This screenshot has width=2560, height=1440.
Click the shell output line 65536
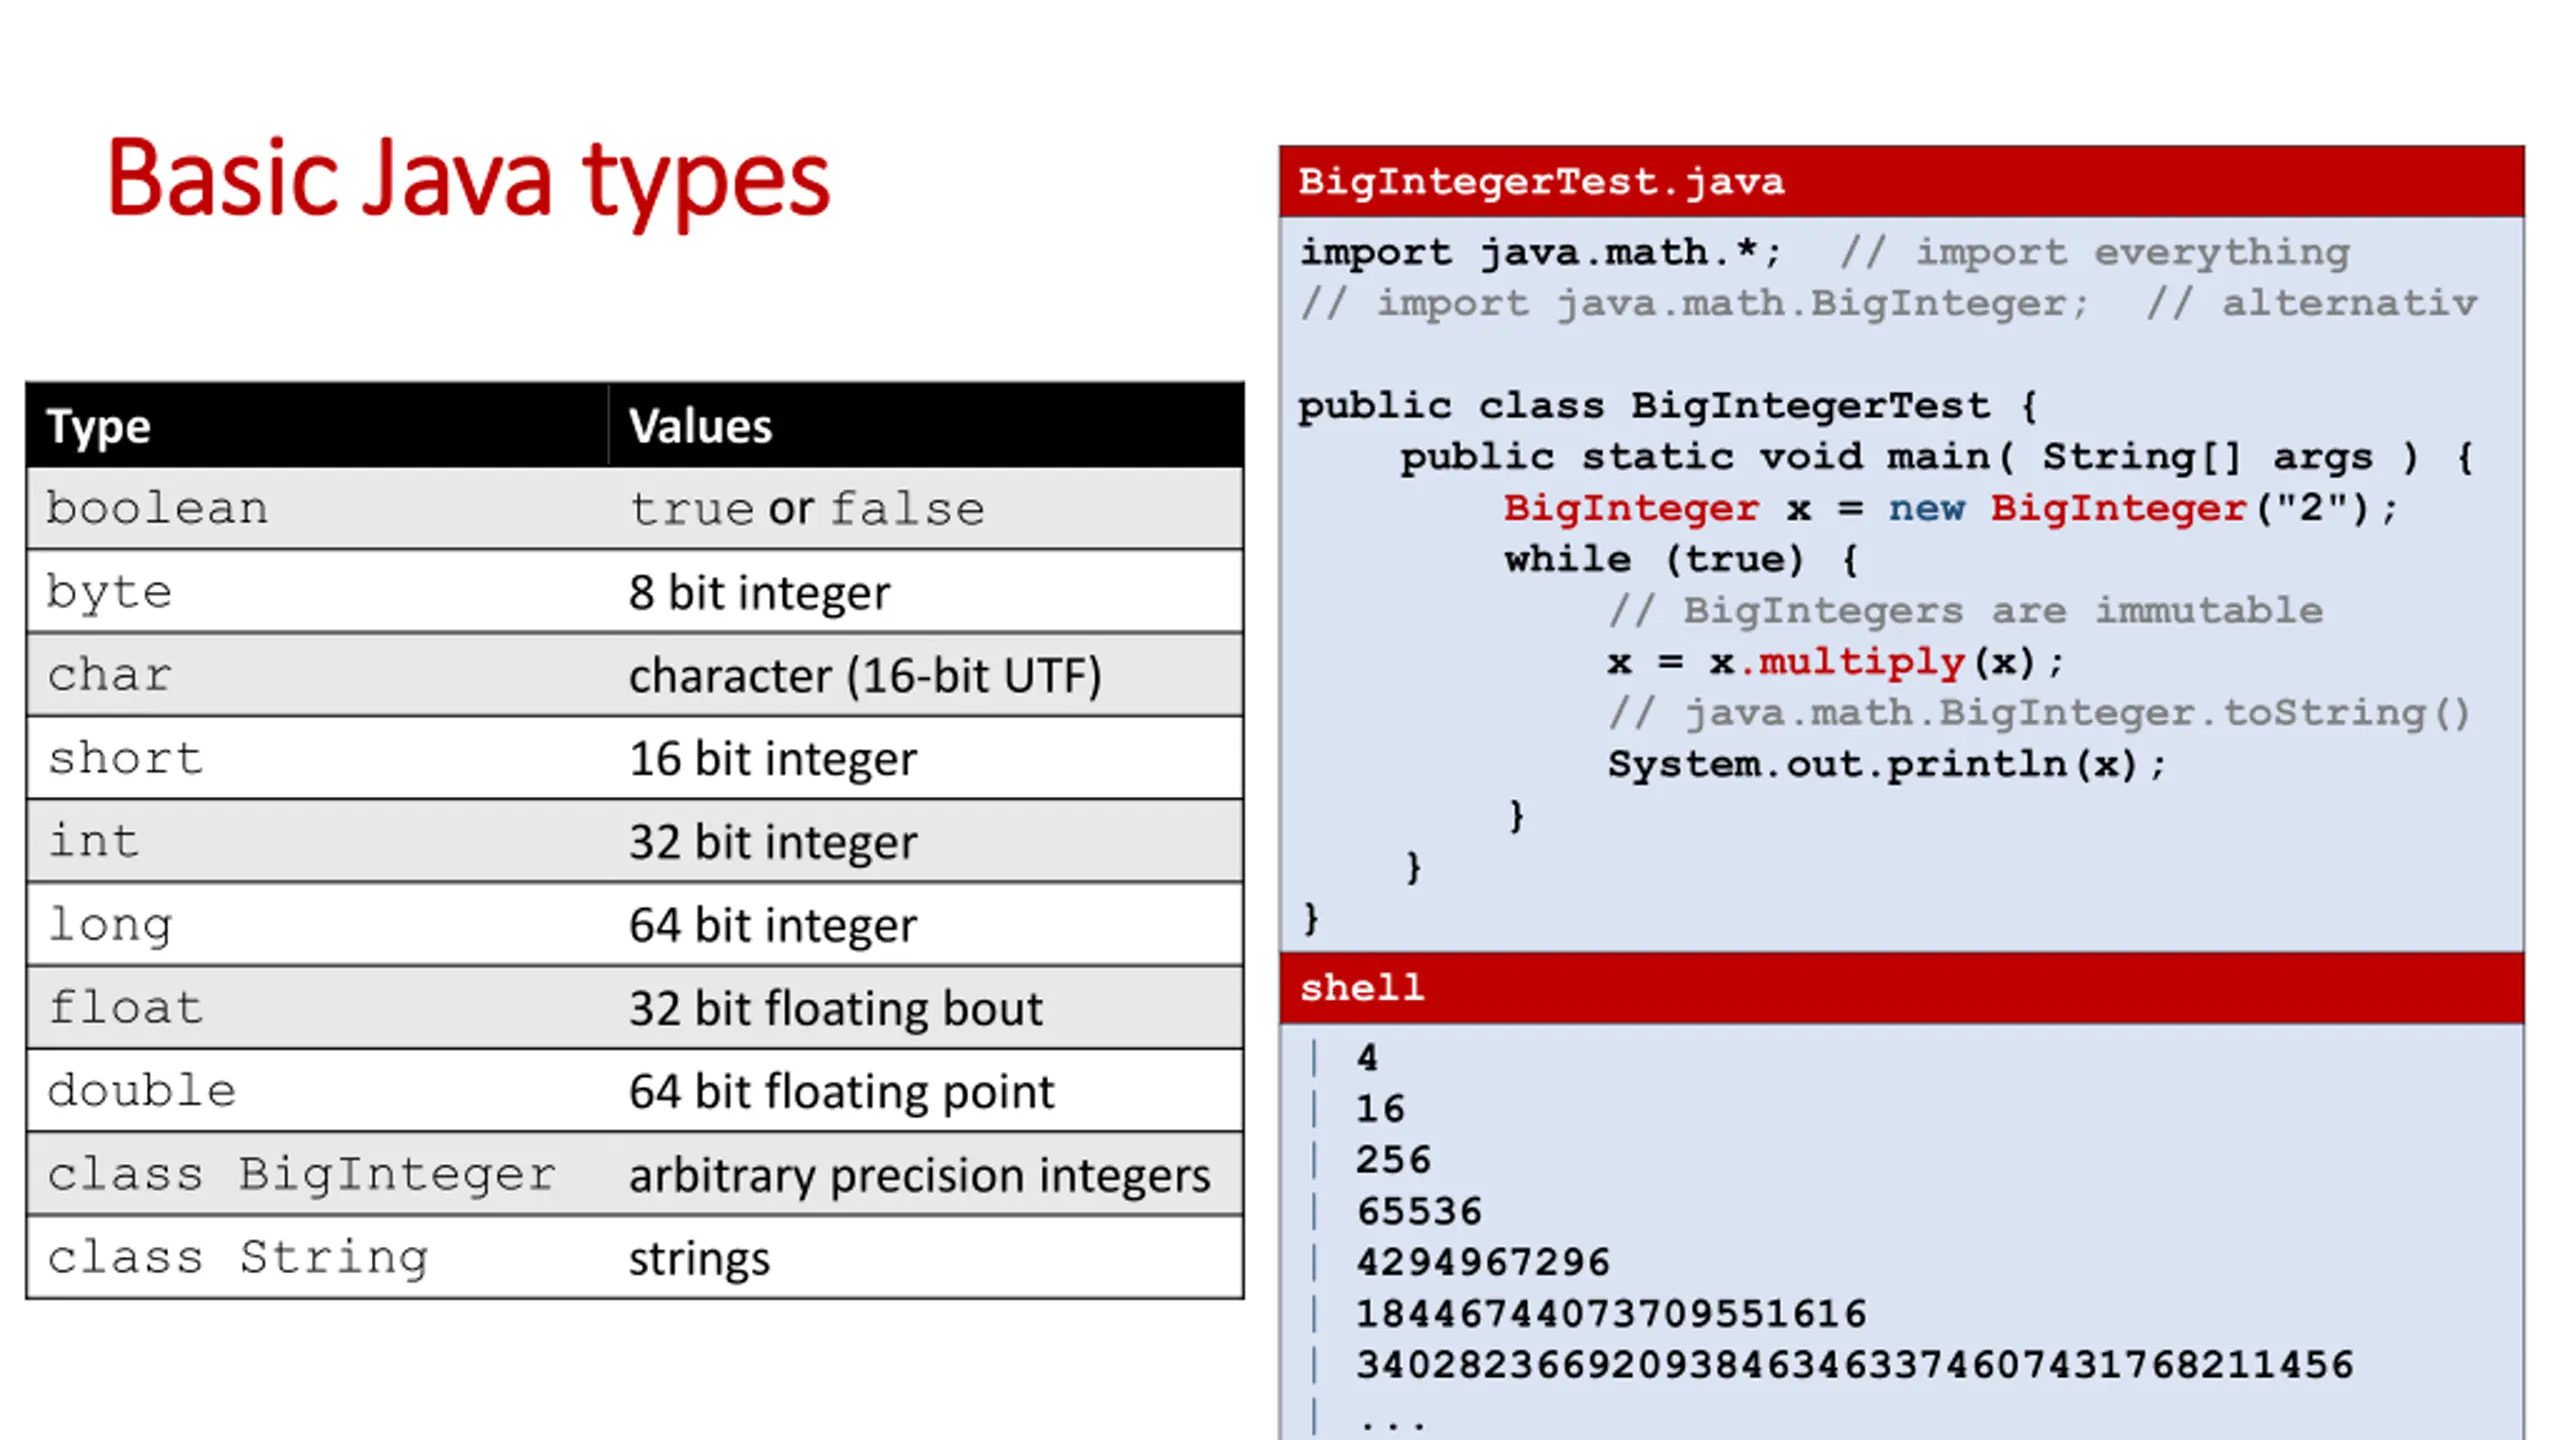1419,1212
